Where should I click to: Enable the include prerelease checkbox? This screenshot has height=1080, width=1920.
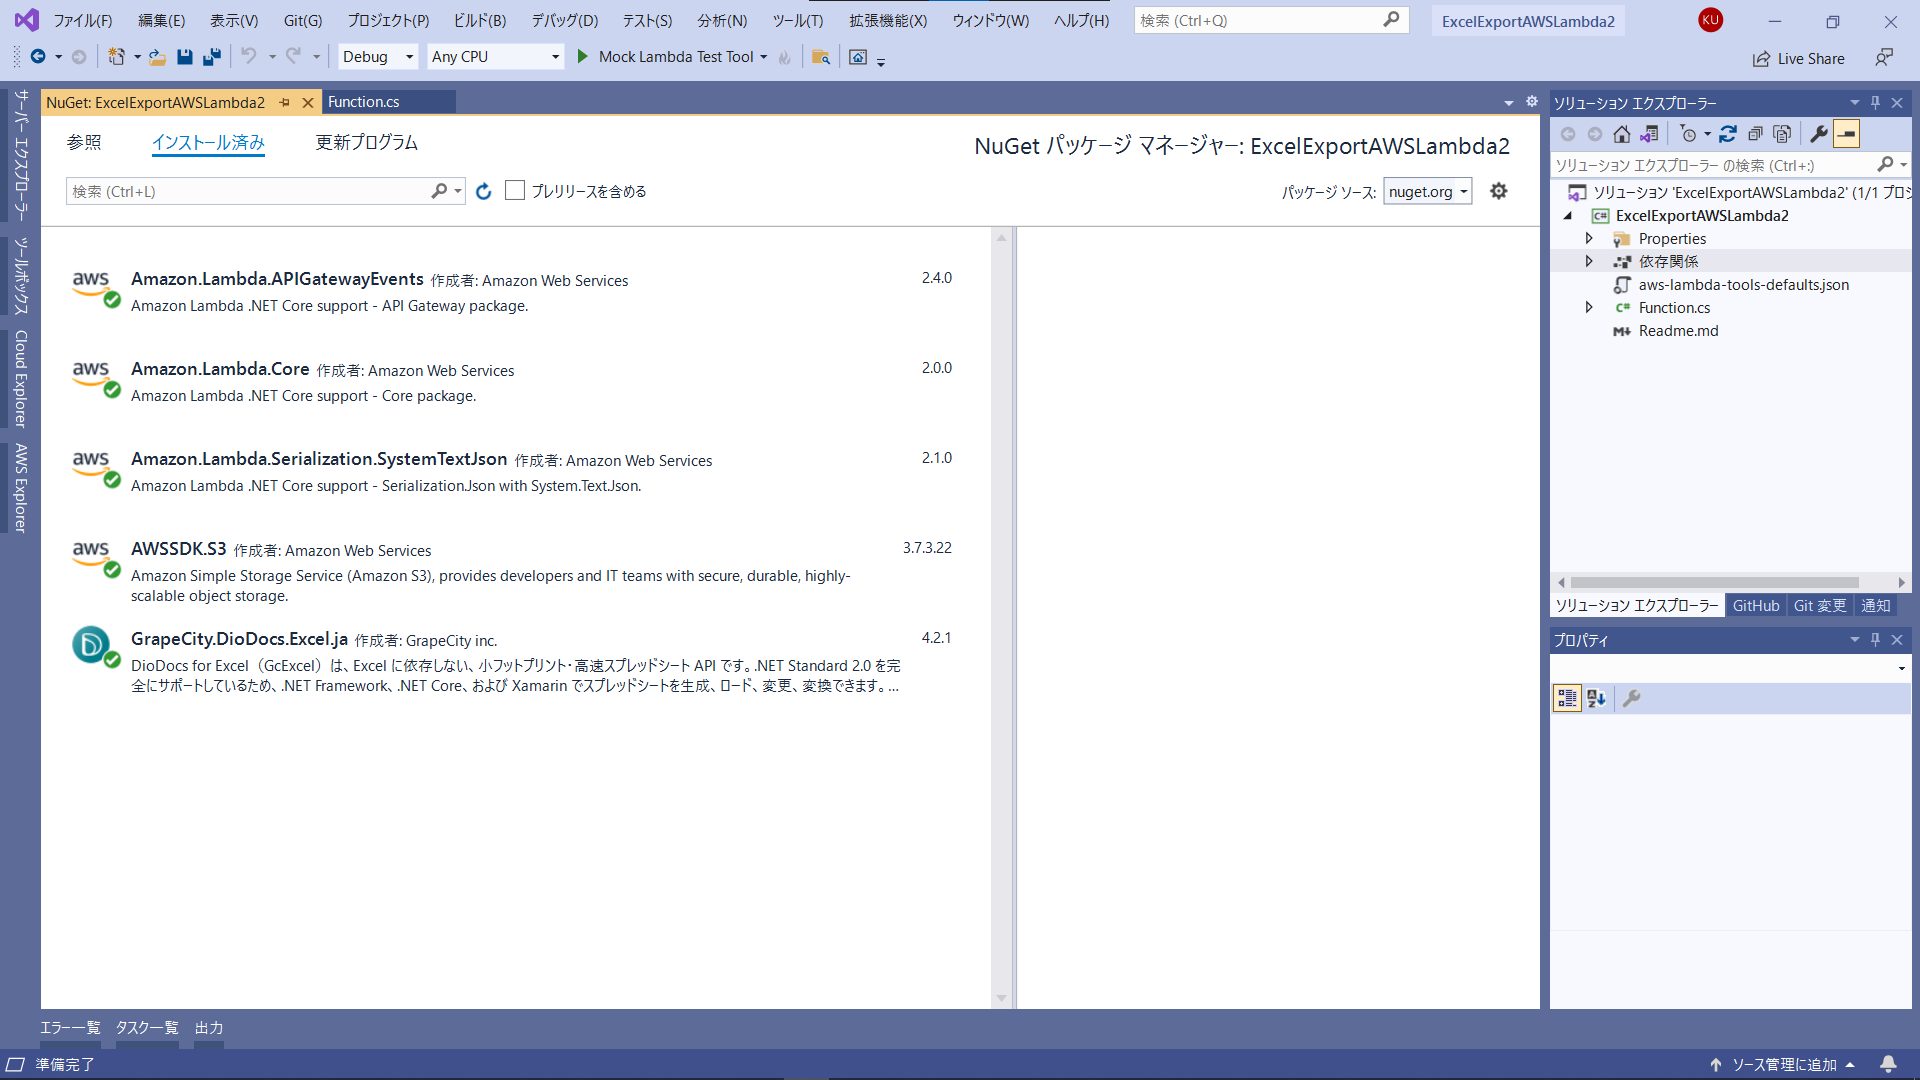point(515,190)
